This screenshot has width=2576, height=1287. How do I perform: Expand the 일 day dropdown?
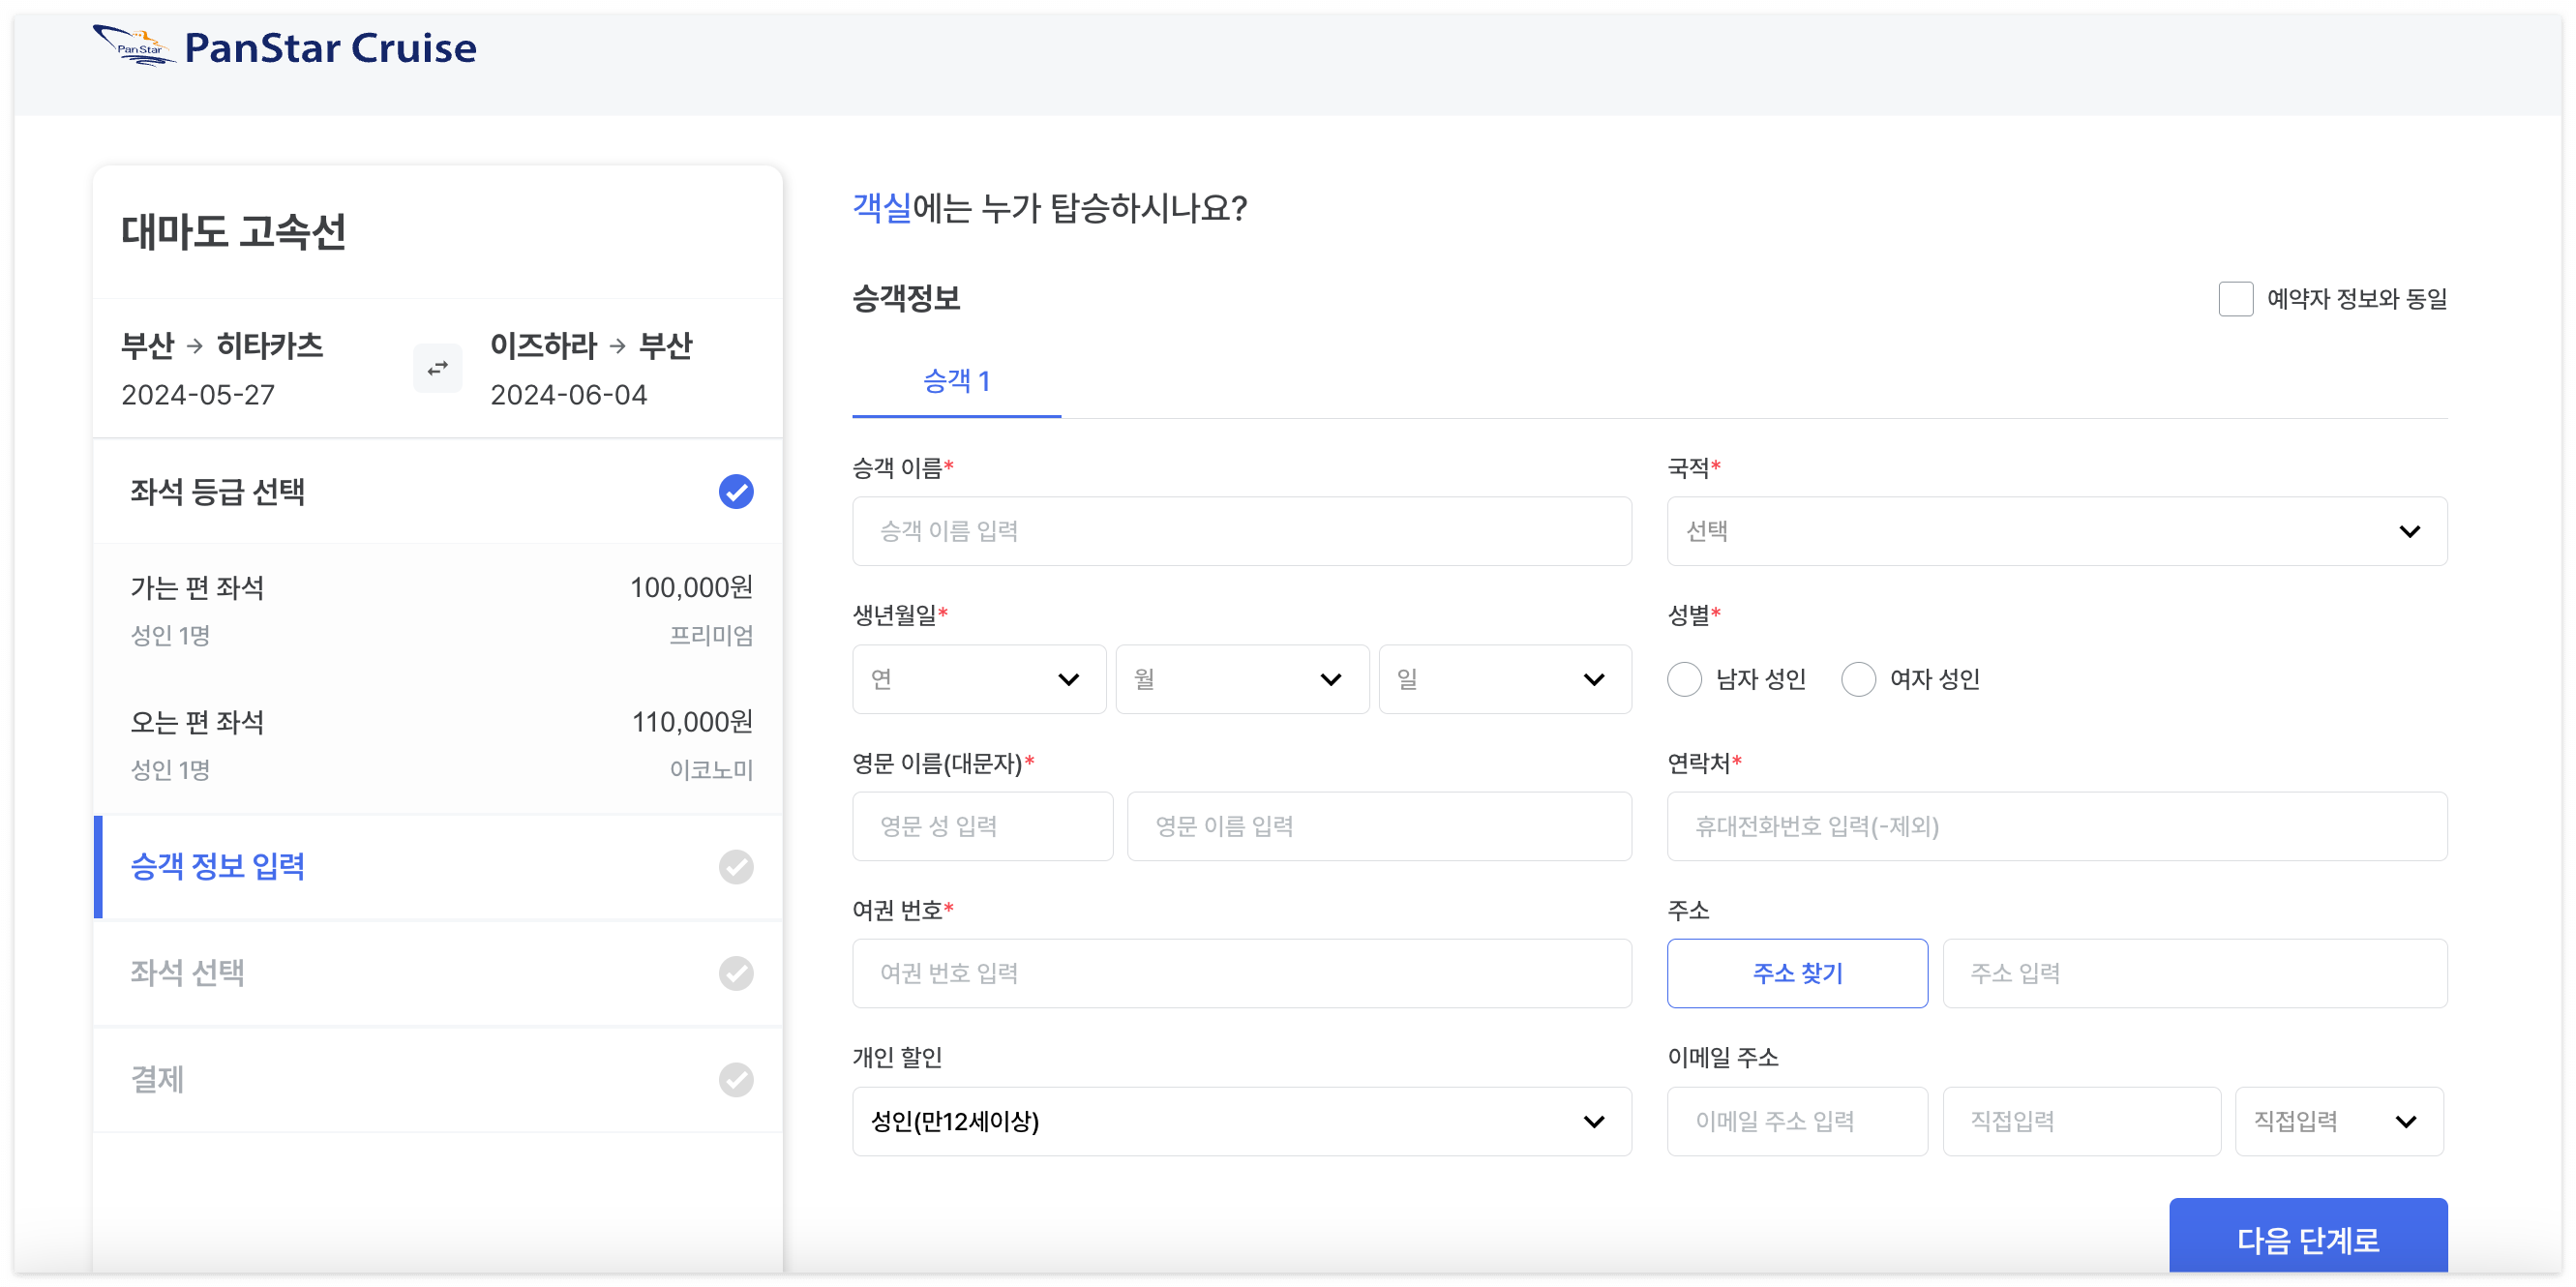[1504, 679]
